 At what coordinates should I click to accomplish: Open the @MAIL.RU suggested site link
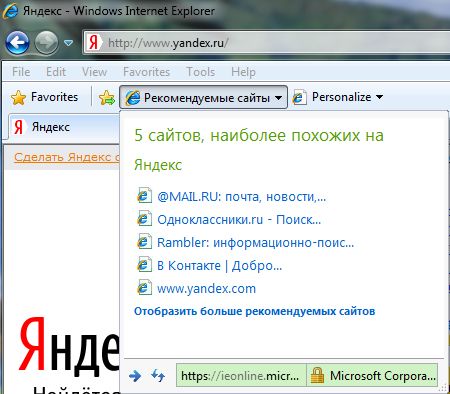[x=241, y=196]
